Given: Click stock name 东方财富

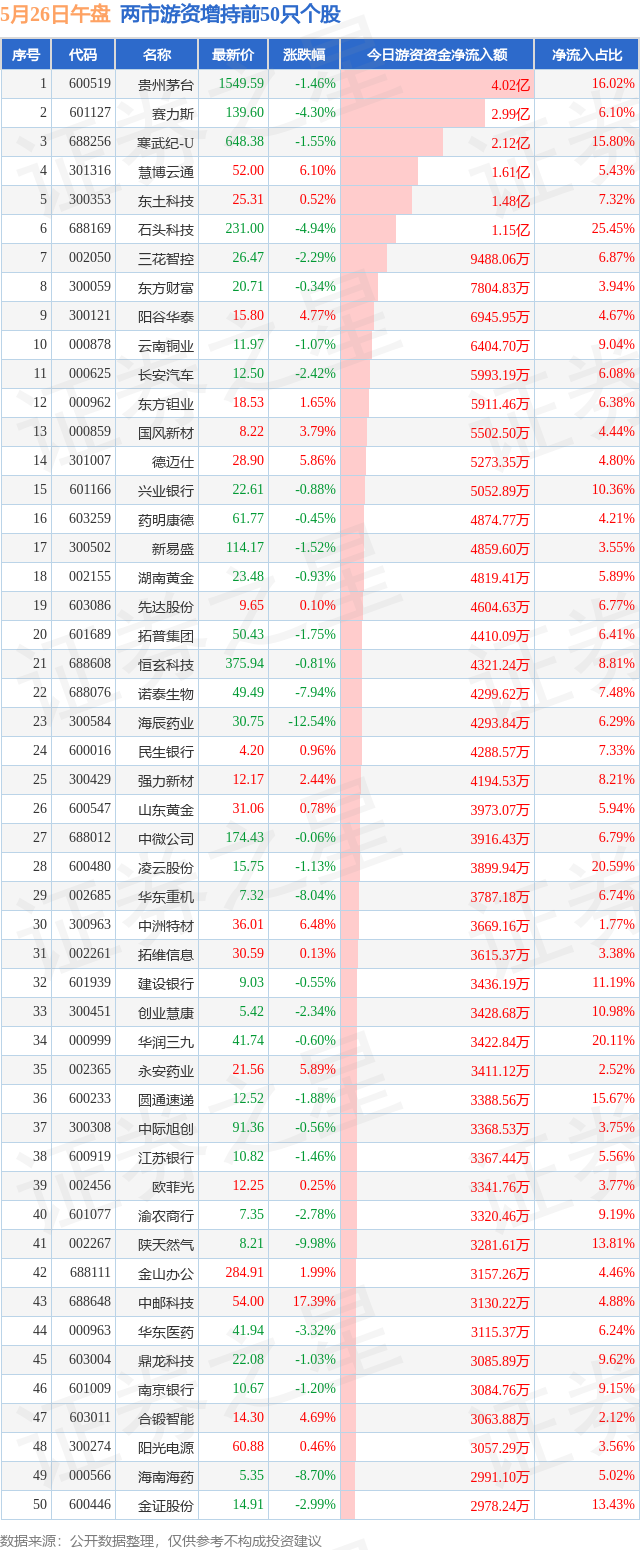Looking at the screenshot, I should pyautogui.click(x=166, y=287).
